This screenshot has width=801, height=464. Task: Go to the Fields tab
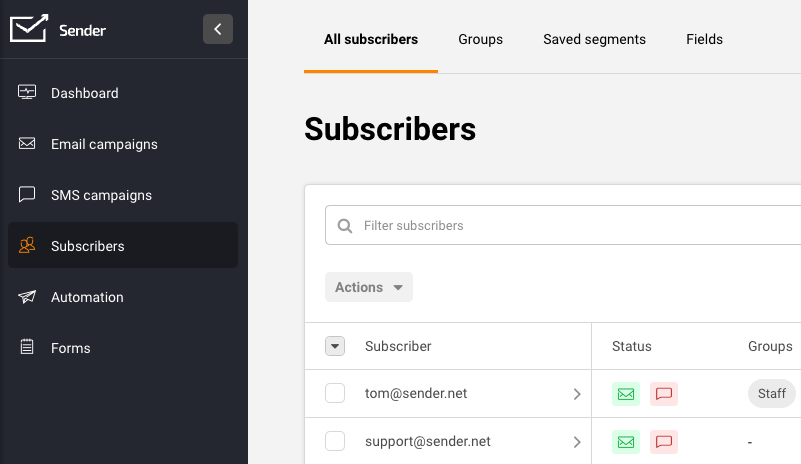tap(704, 40)
